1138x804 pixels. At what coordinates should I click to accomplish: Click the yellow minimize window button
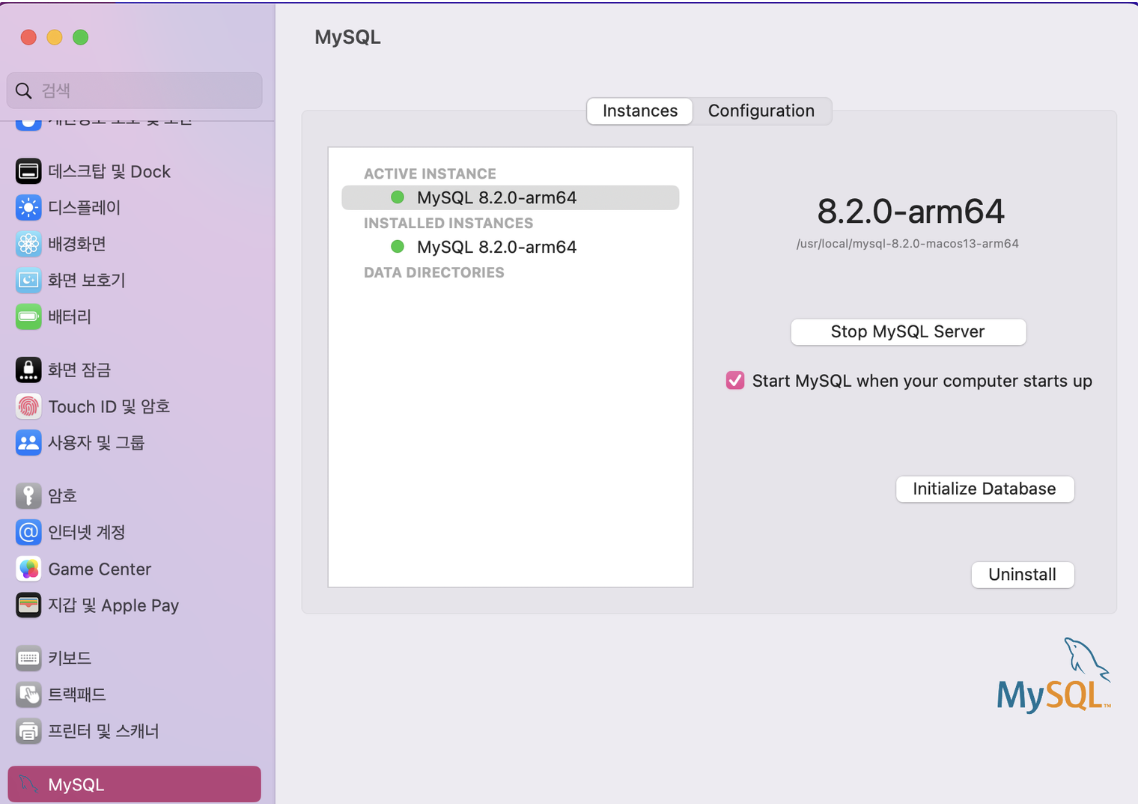pyautogui.click(x=54, y=37)
